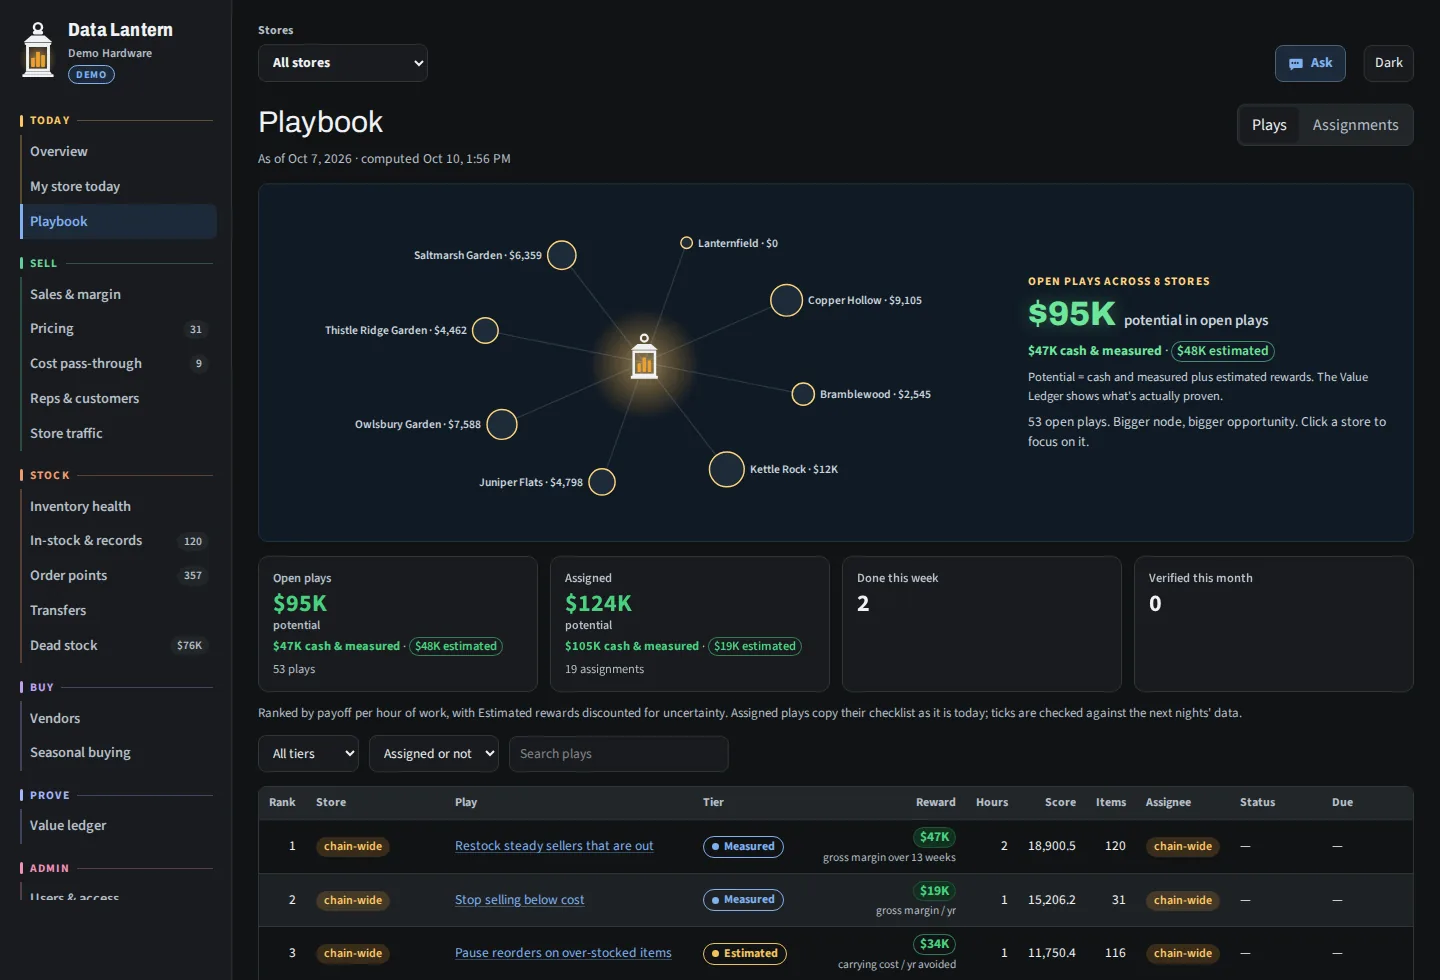1440x980 pixels.
Task: Open Transfers page
Action: (119, 611)
